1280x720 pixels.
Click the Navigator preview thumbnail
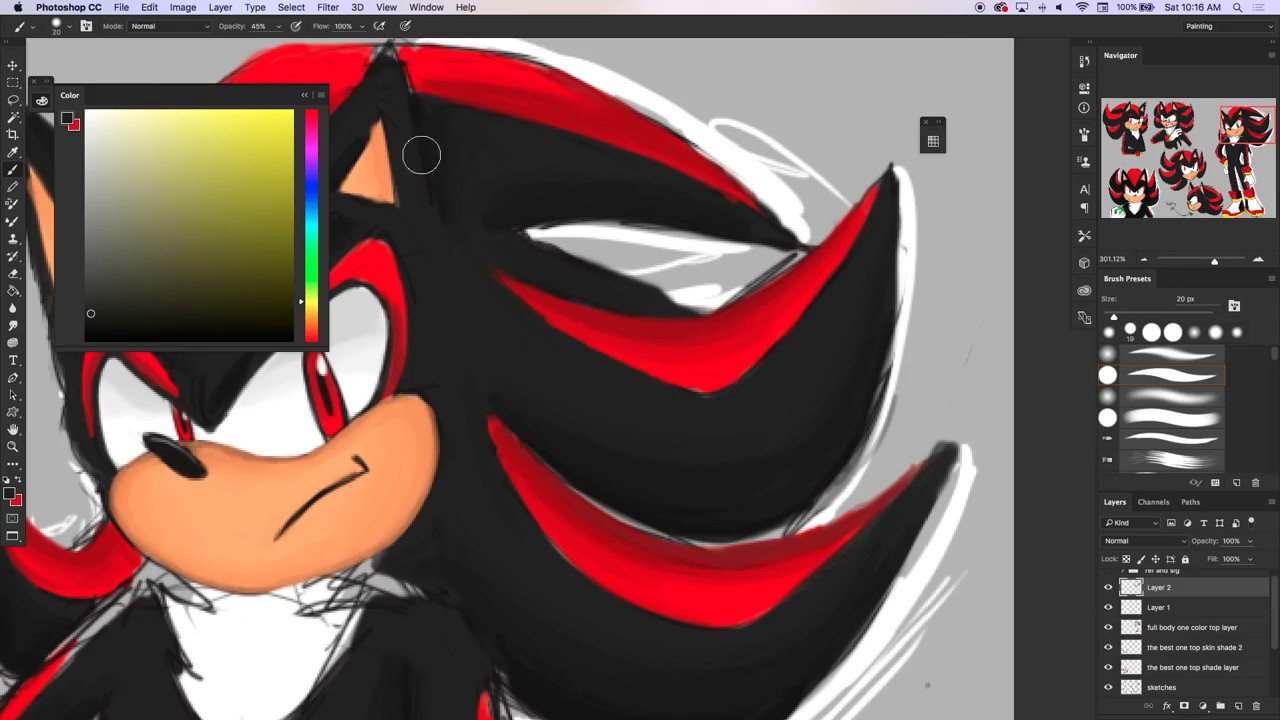coord(1188,158)
